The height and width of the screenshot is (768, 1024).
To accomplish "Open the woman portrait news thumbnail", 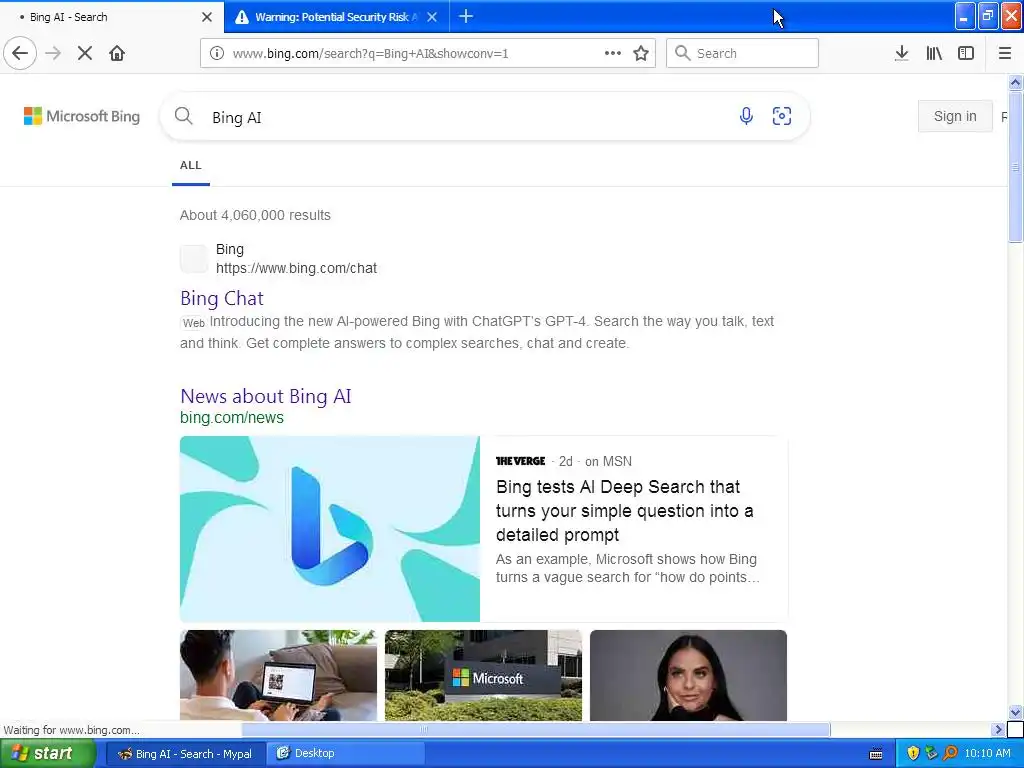I will [x=688, y=675].
